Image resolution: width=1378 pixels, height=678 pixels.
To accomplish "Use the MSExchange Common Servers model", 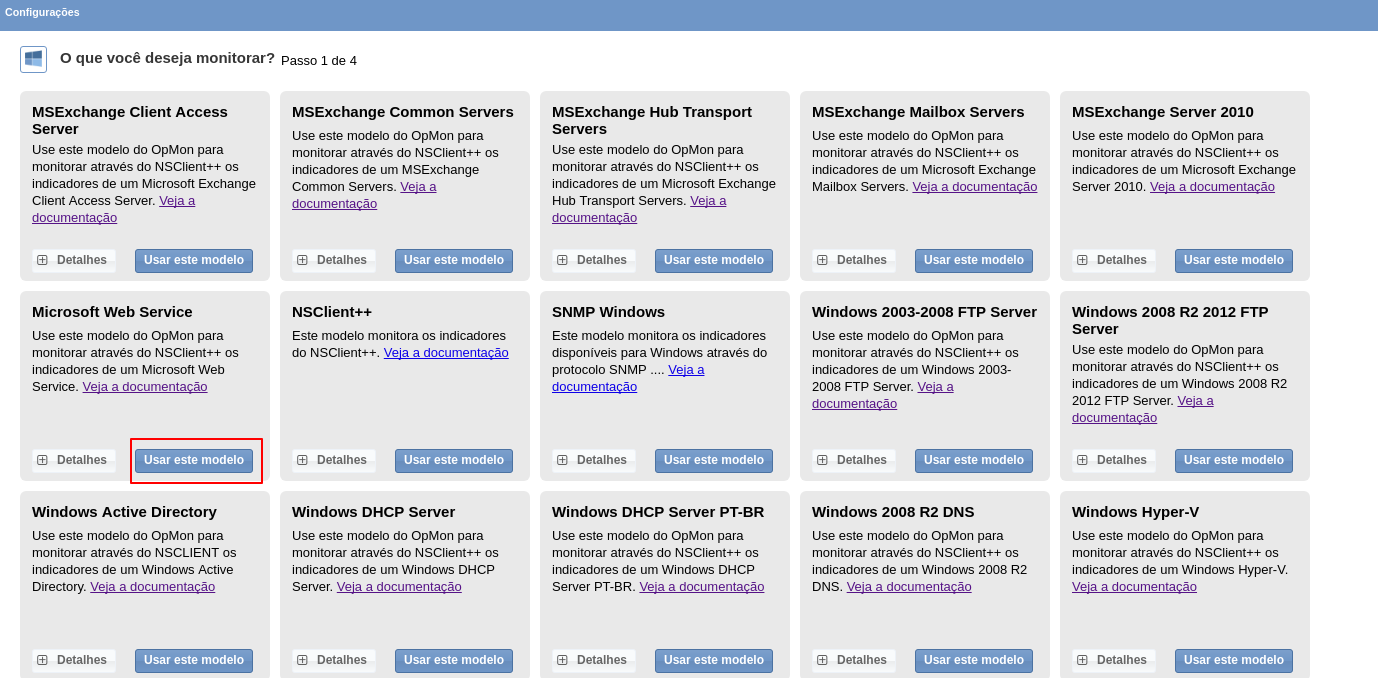I will tap(454, 260).
